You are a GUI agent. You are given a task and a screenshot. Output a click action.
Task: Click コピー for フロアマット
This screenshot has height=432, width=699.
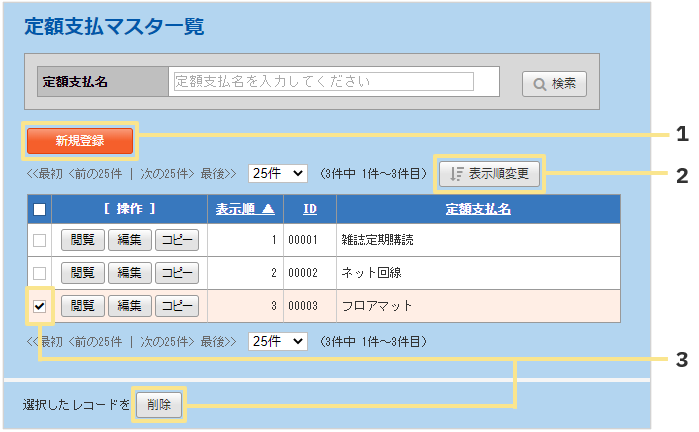click(x=177, y=306)
